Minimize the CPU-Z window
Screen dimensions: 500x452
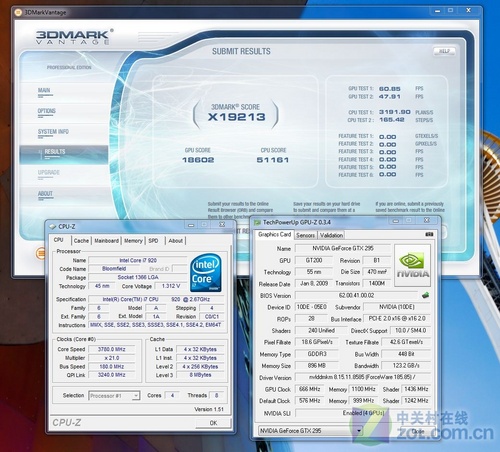tap(191, 225)
